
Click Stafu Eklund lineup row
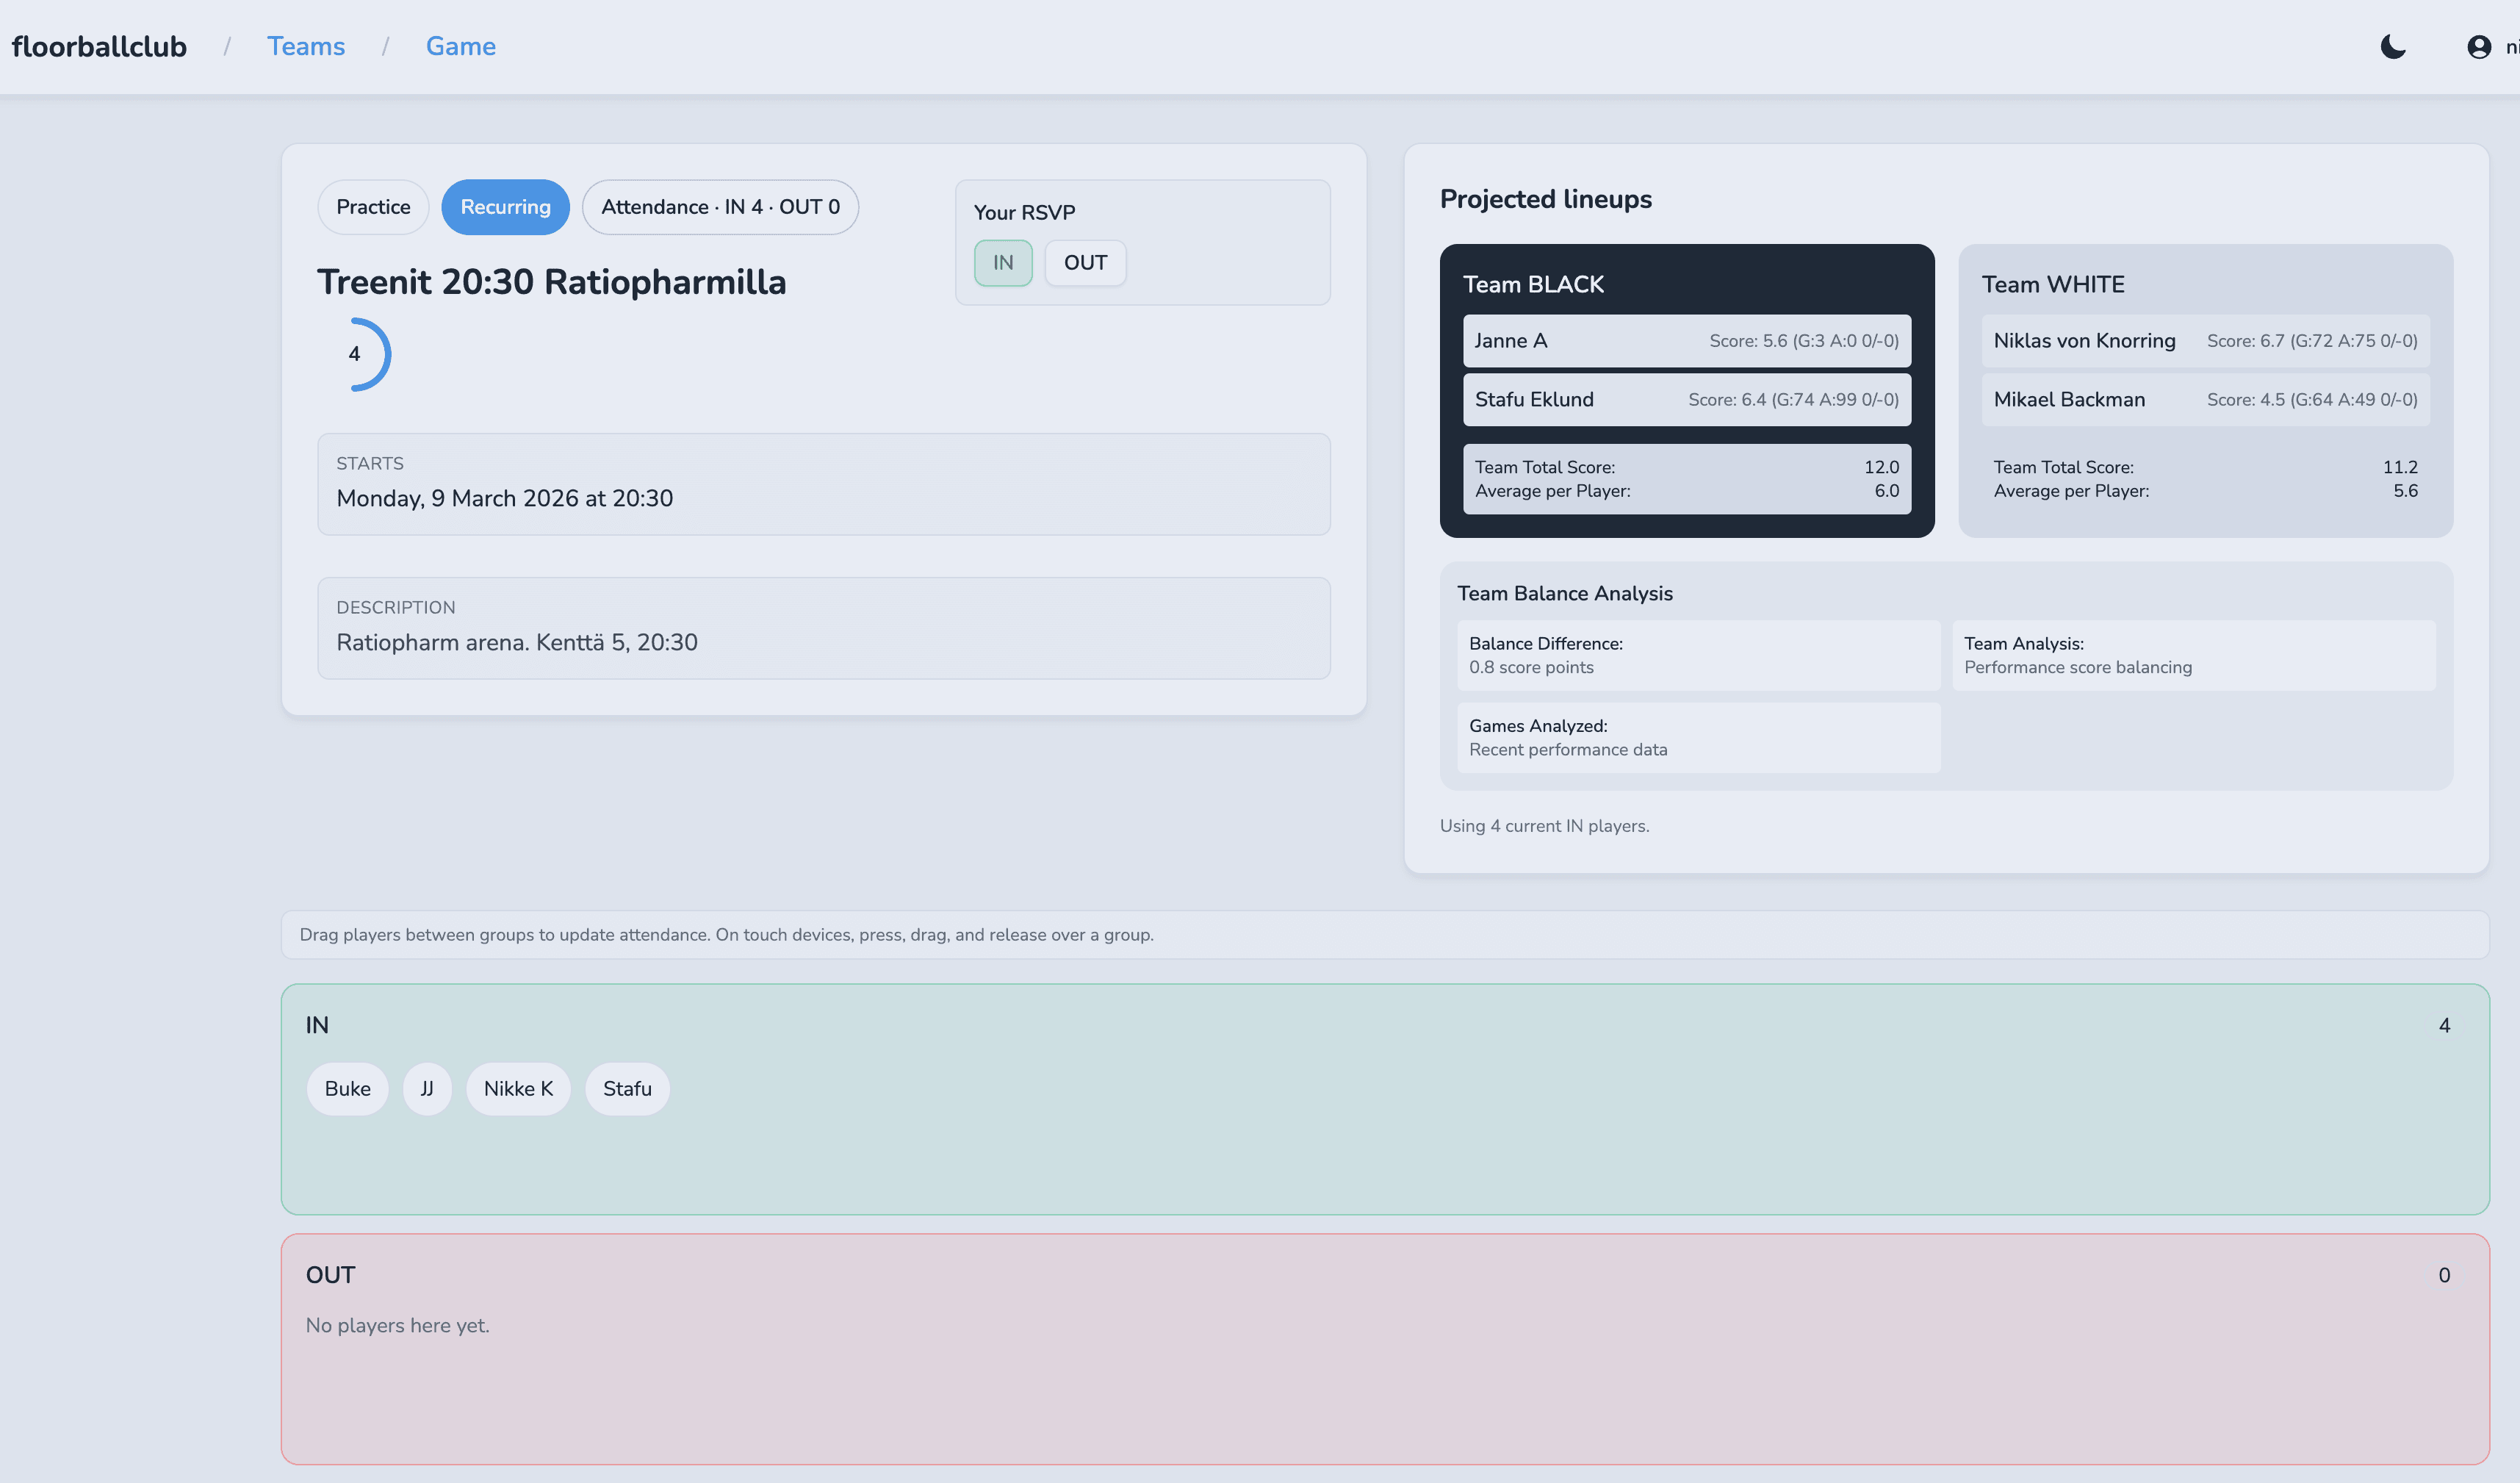[x=1686, y=400]
